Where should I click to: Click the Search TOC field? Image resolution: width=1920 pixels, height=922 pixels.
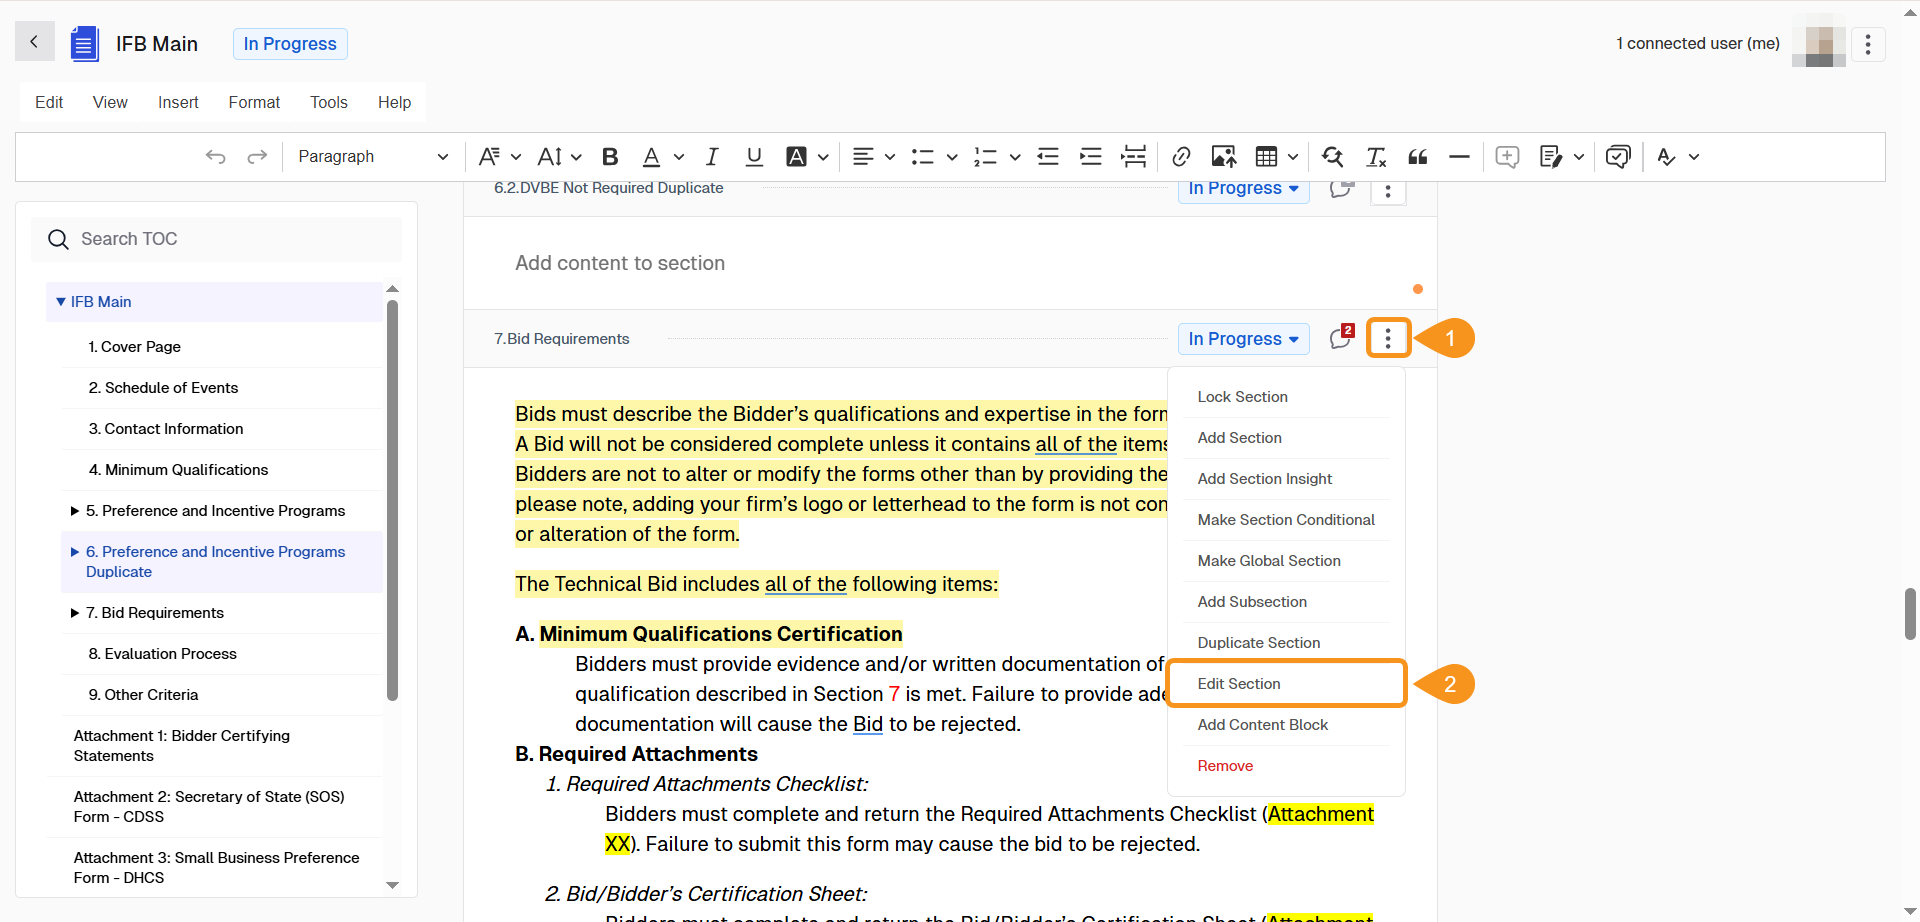230,239
